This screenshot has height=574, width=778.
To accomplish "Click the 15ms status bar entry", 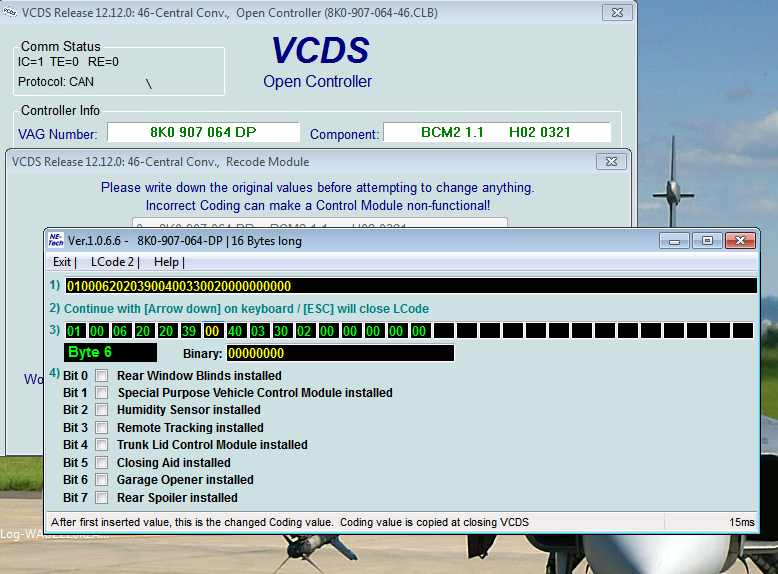I will click(x=742, y=522).
